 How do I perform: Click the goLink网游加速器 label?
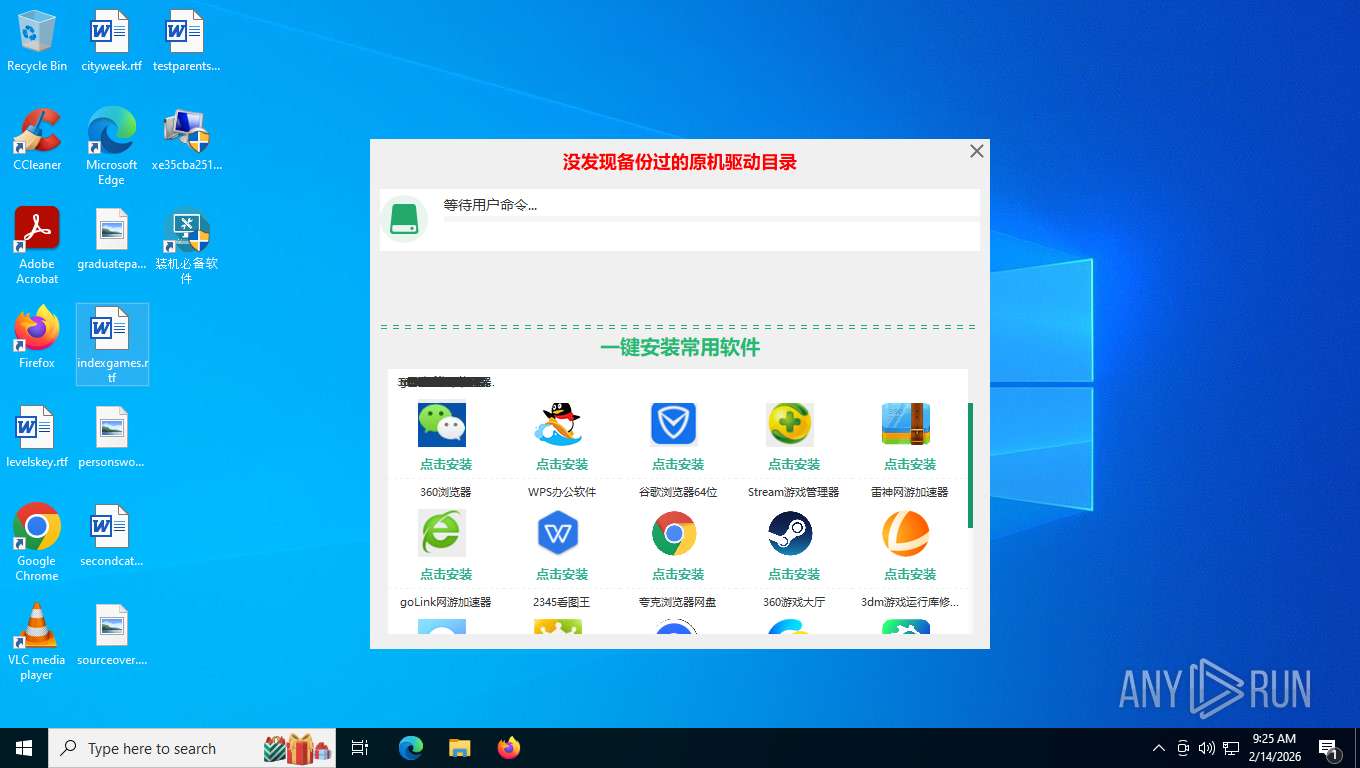pyautogui.click(x=446, y=602)
